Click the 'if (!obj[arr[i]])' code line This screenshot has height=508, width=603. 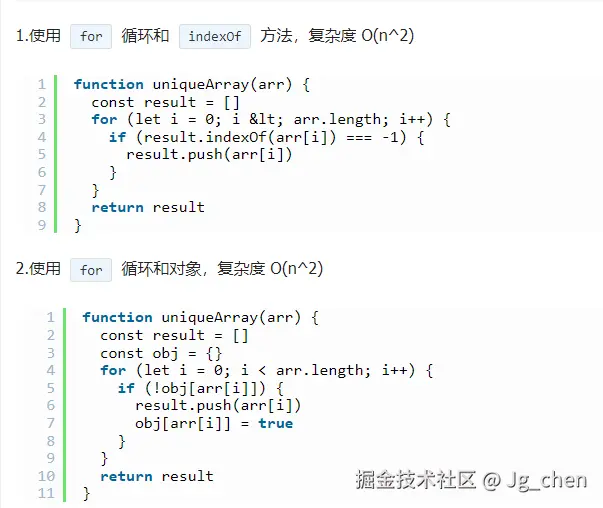[202, 388]
